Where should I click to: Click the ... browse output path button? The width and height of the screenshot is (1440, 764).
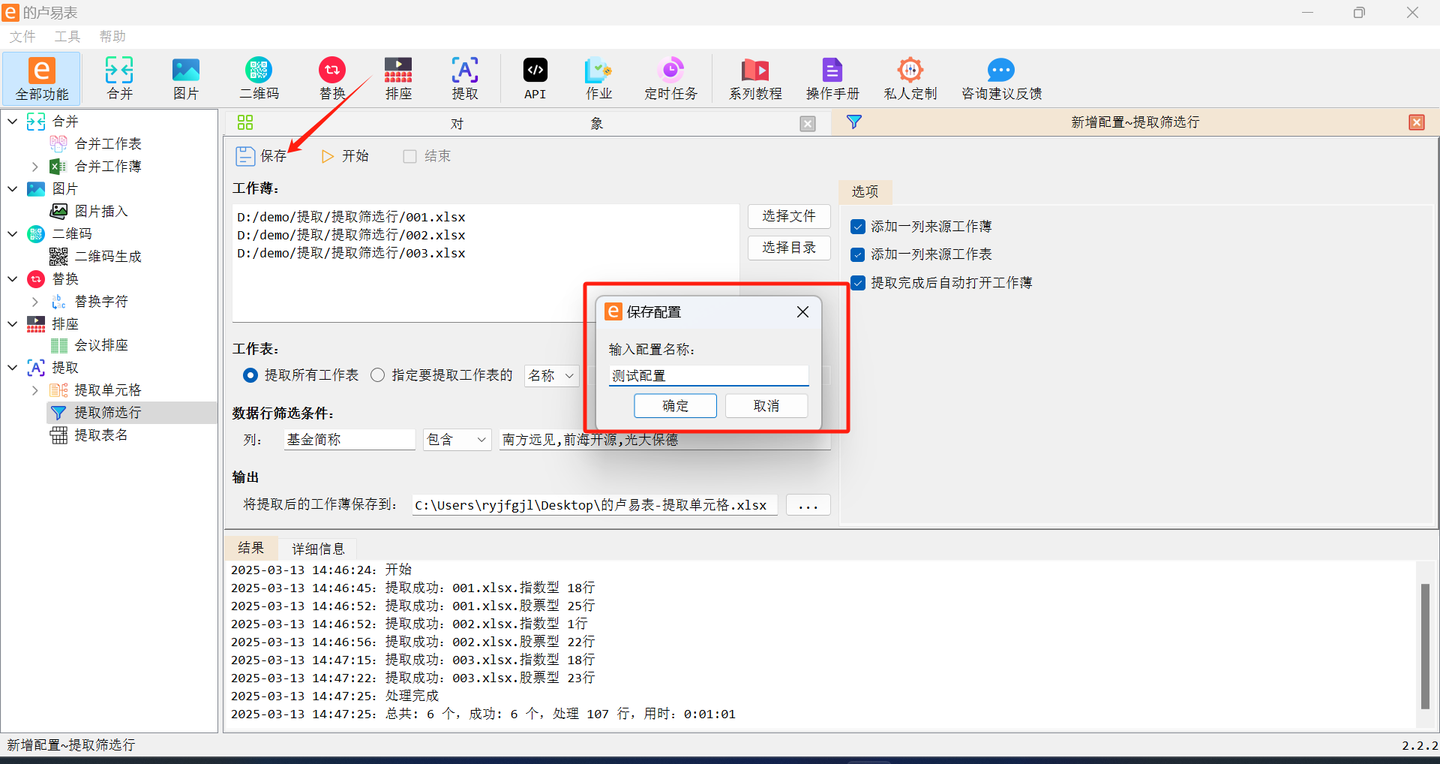[x=808, y=505]
